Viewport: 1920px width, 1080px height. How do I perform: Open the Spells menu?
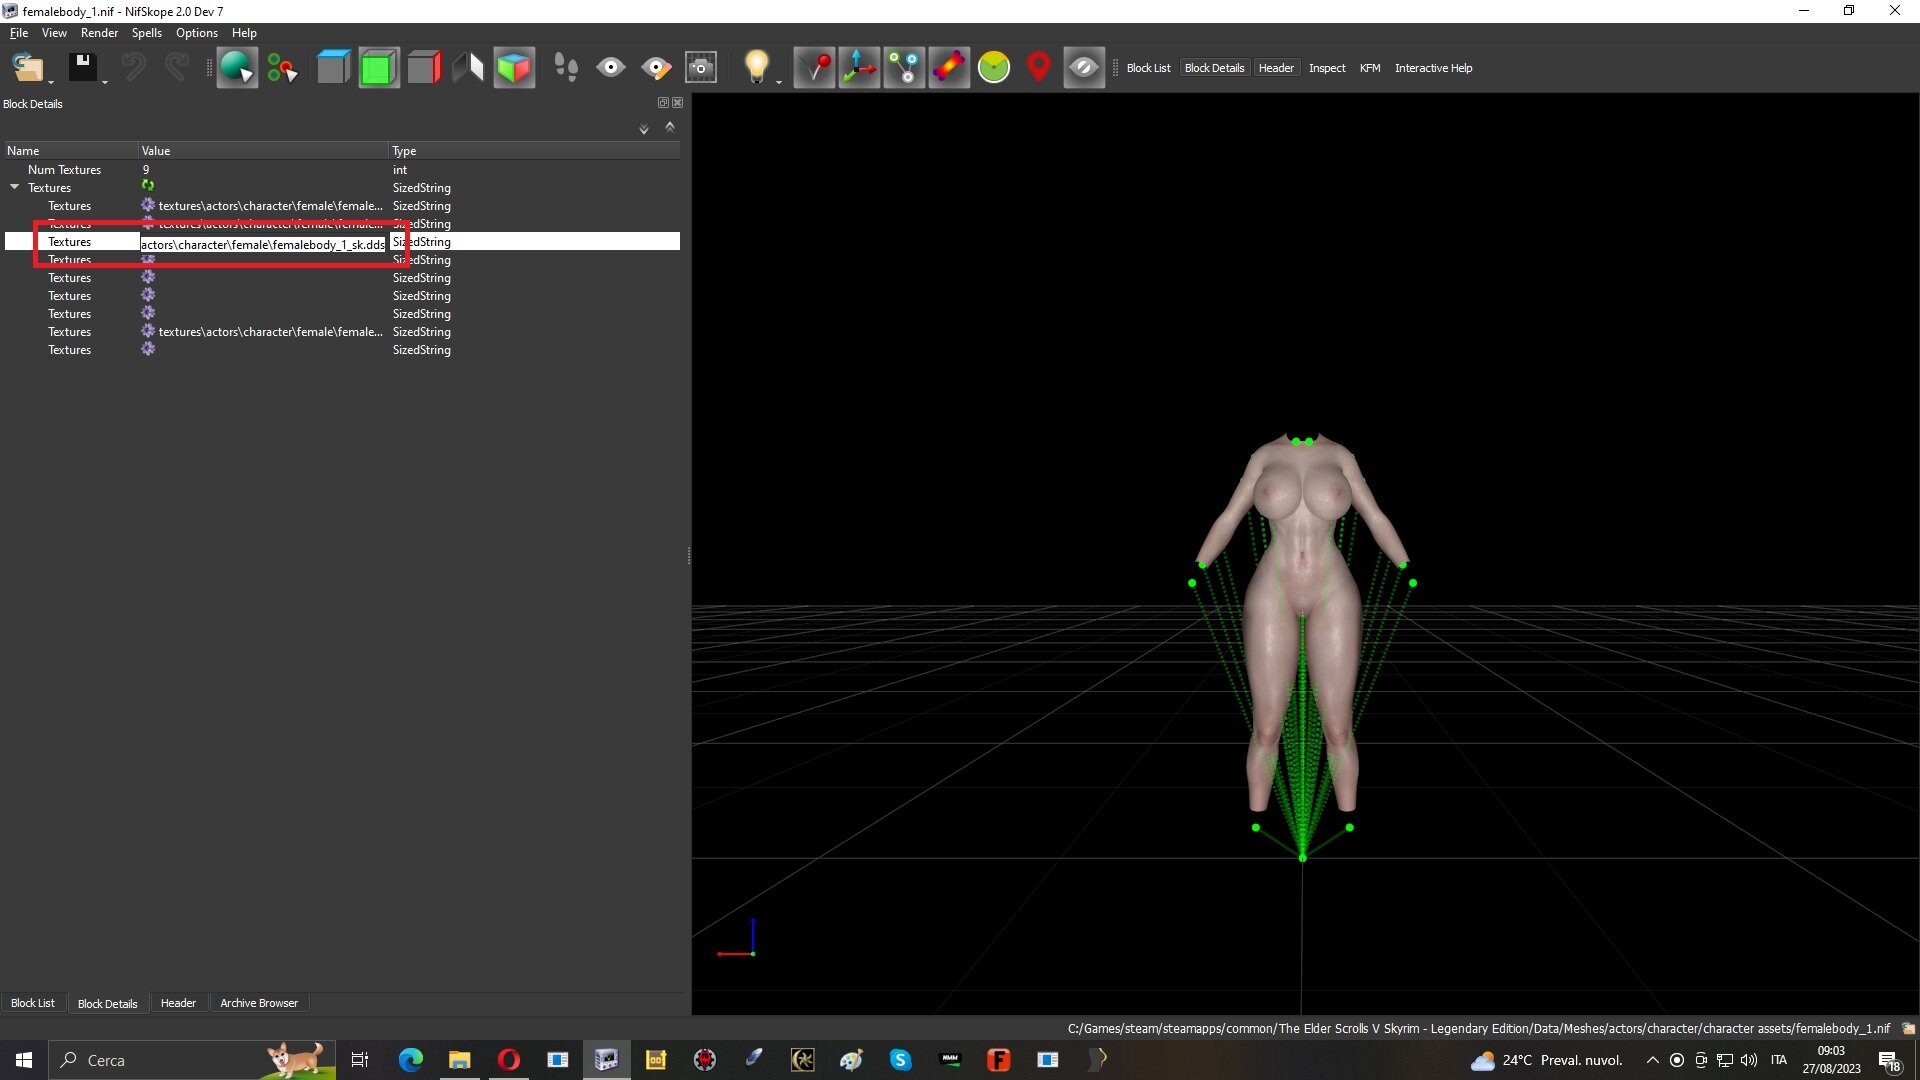[x=146, y=33]
